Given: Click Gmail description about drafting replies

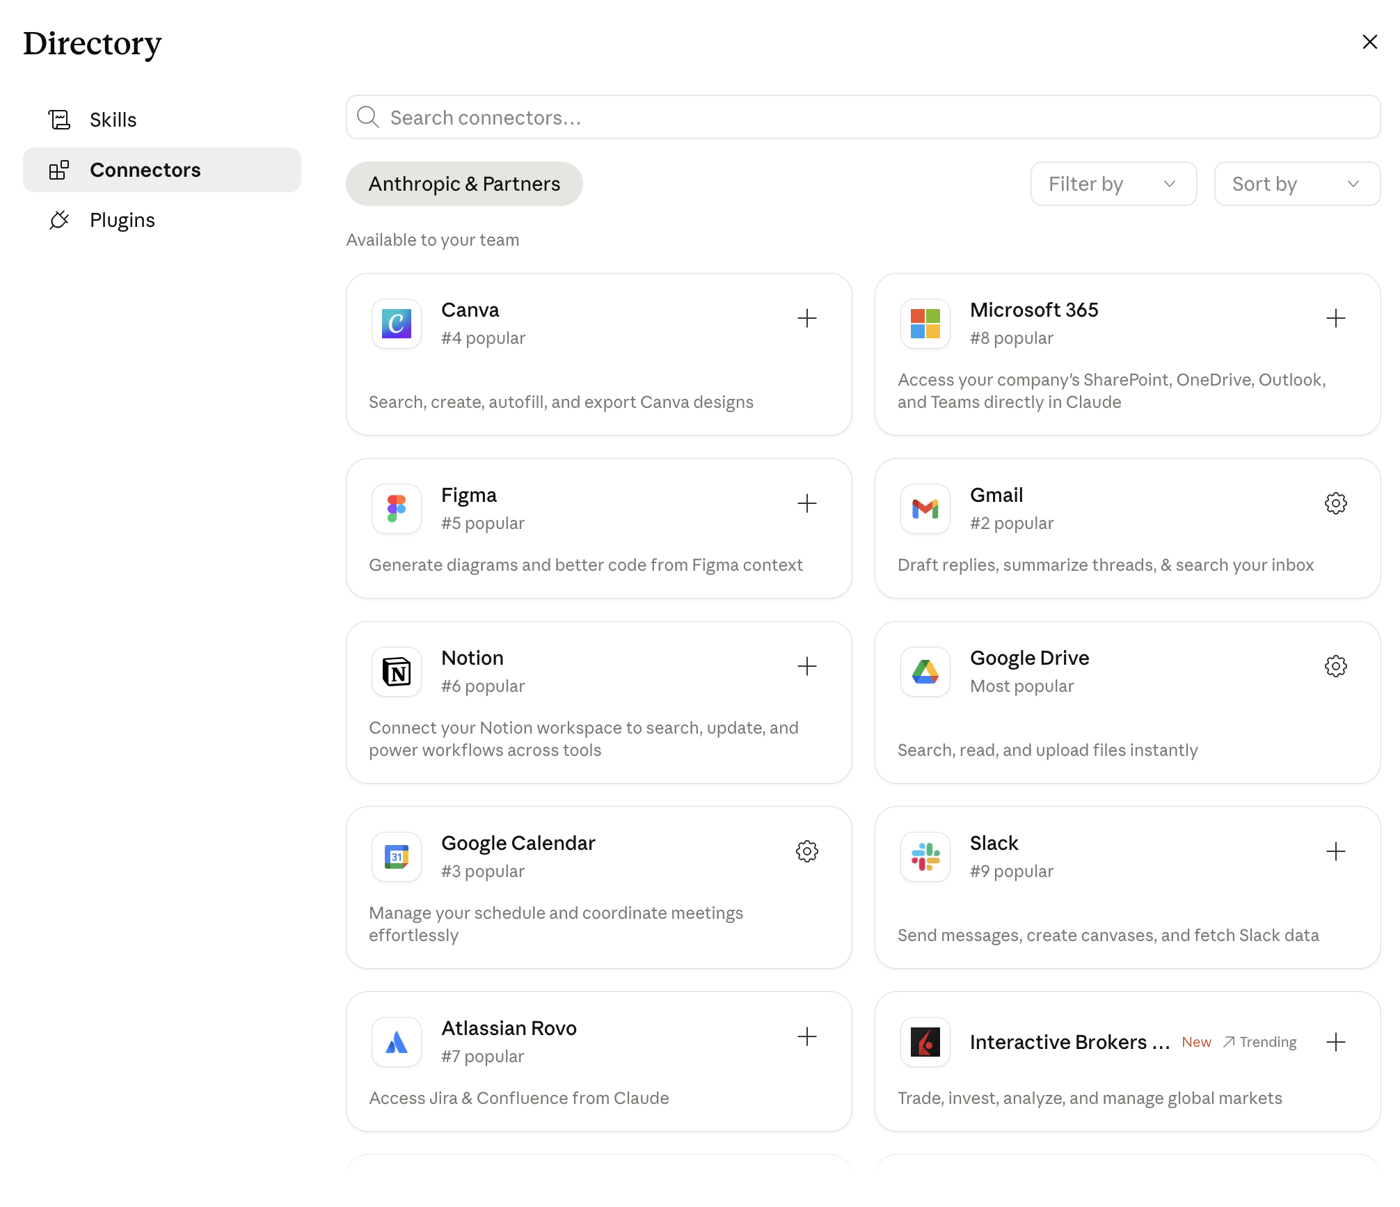Looking at the screenshot, I should (1106, 565).
